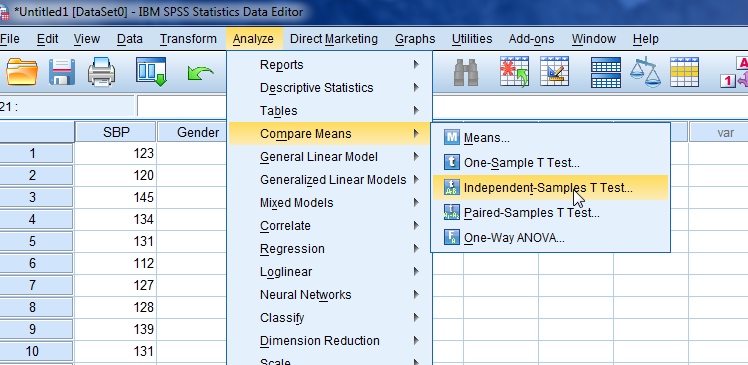Choose Means... from Compare Means

coord(551,138)
